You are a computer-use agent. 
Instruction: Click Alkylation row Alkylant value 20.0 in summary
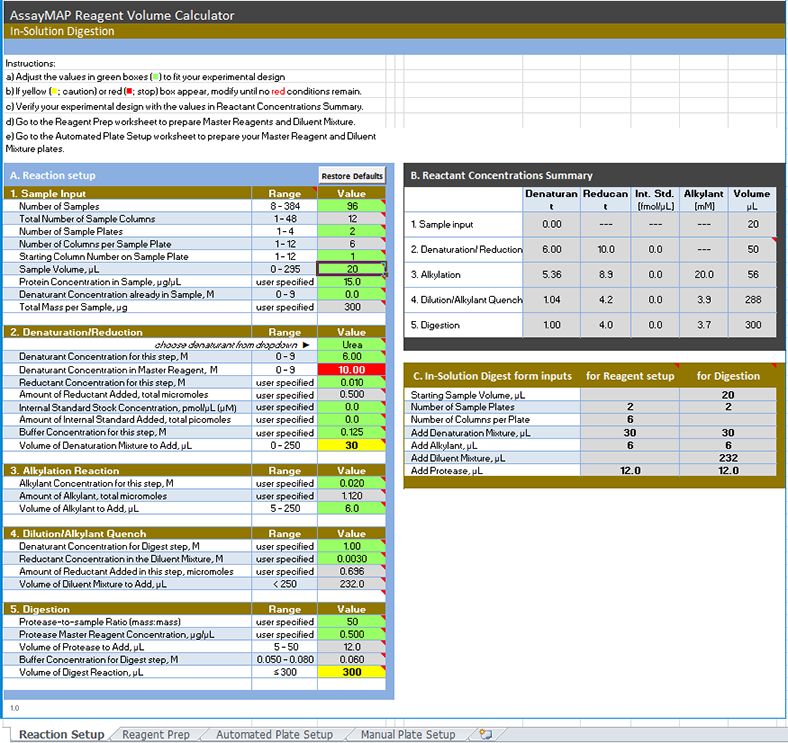click(x=704, y=274)
